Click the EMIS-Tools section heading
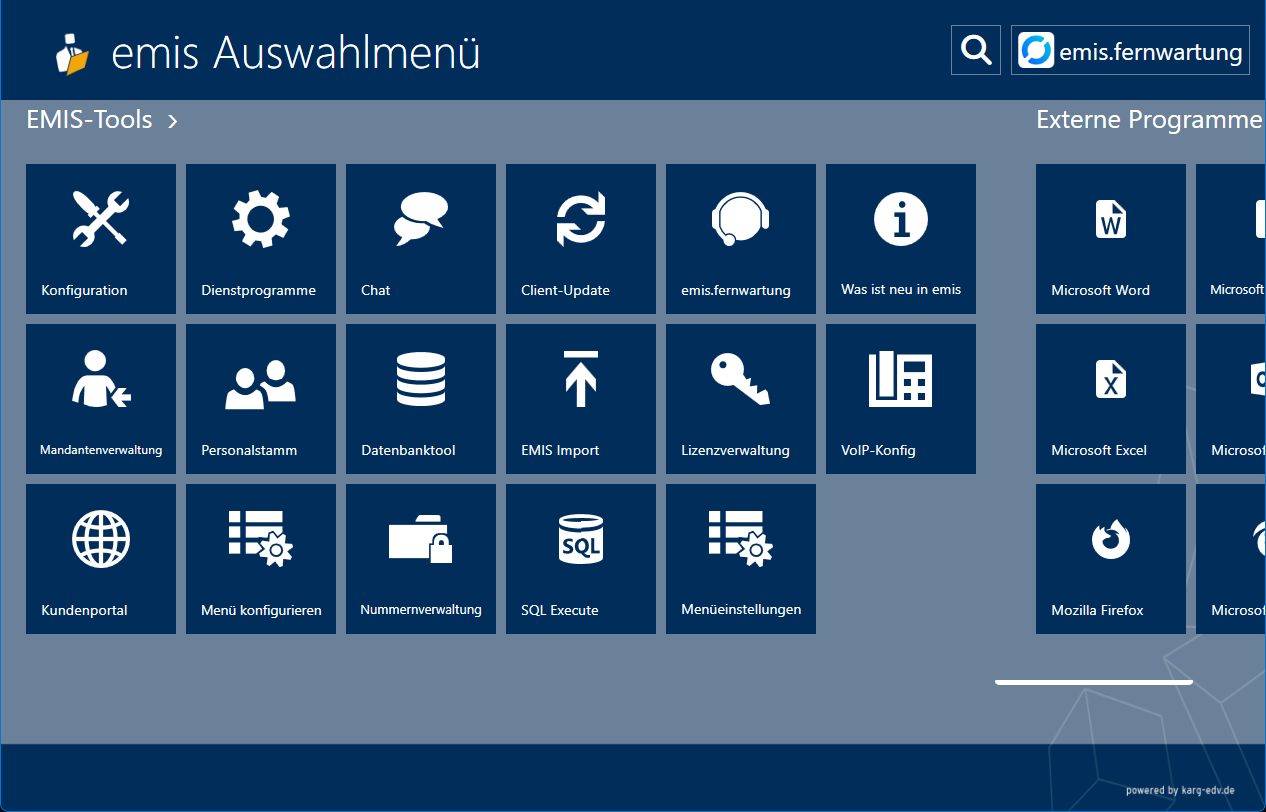The image size is (1266, 812). pyautogui.click(x=90, y=120)
